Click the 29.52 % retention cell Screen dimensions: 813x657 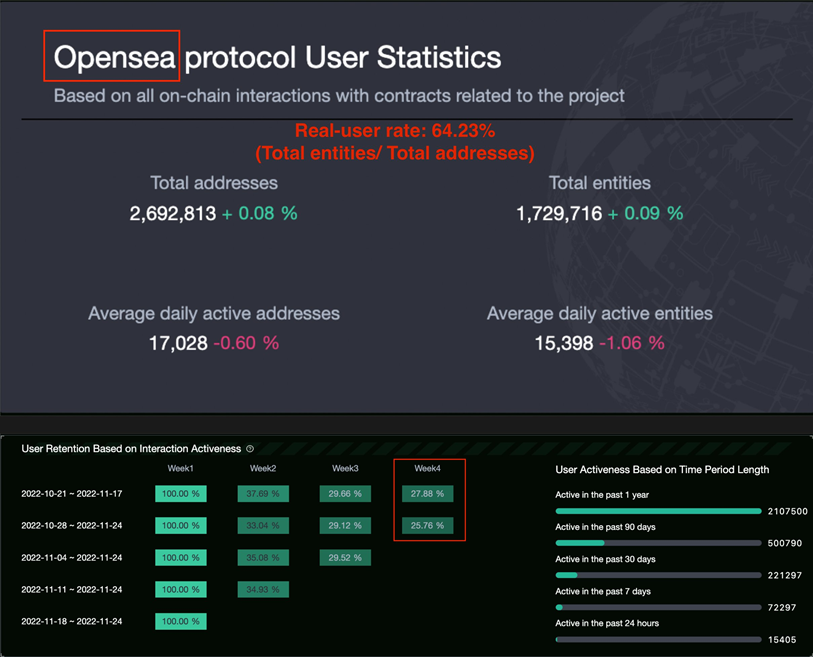tap(345, 557)
